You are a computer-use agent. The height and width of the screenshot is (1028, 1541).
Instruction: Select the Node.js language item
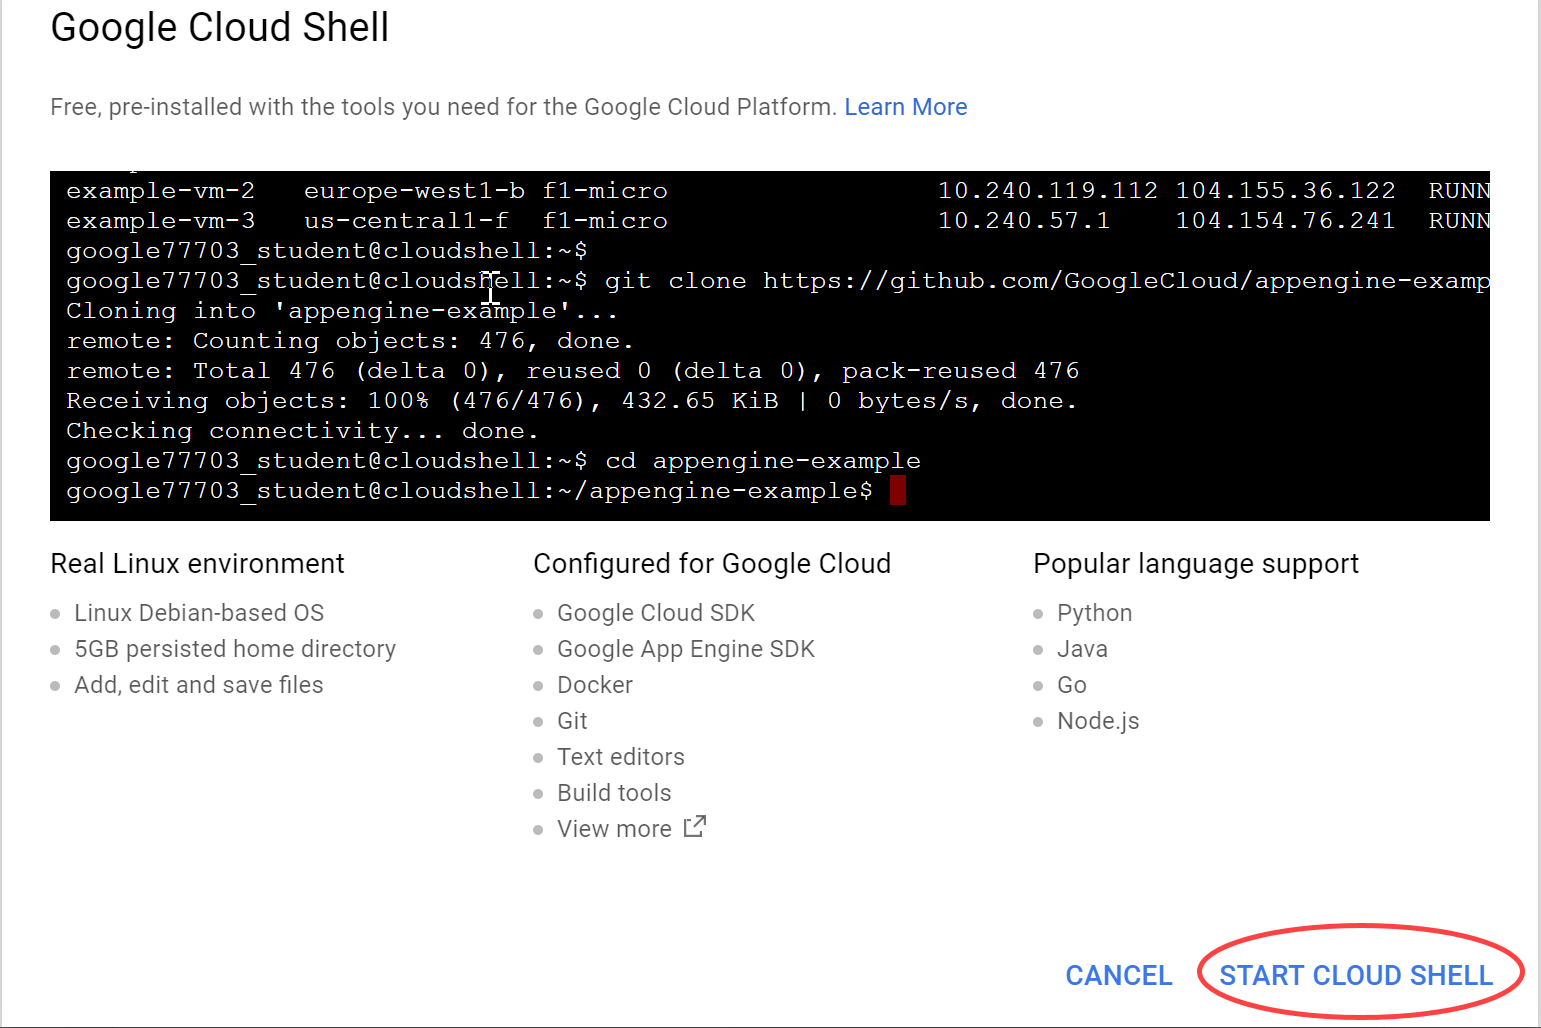click(1098, 721)
